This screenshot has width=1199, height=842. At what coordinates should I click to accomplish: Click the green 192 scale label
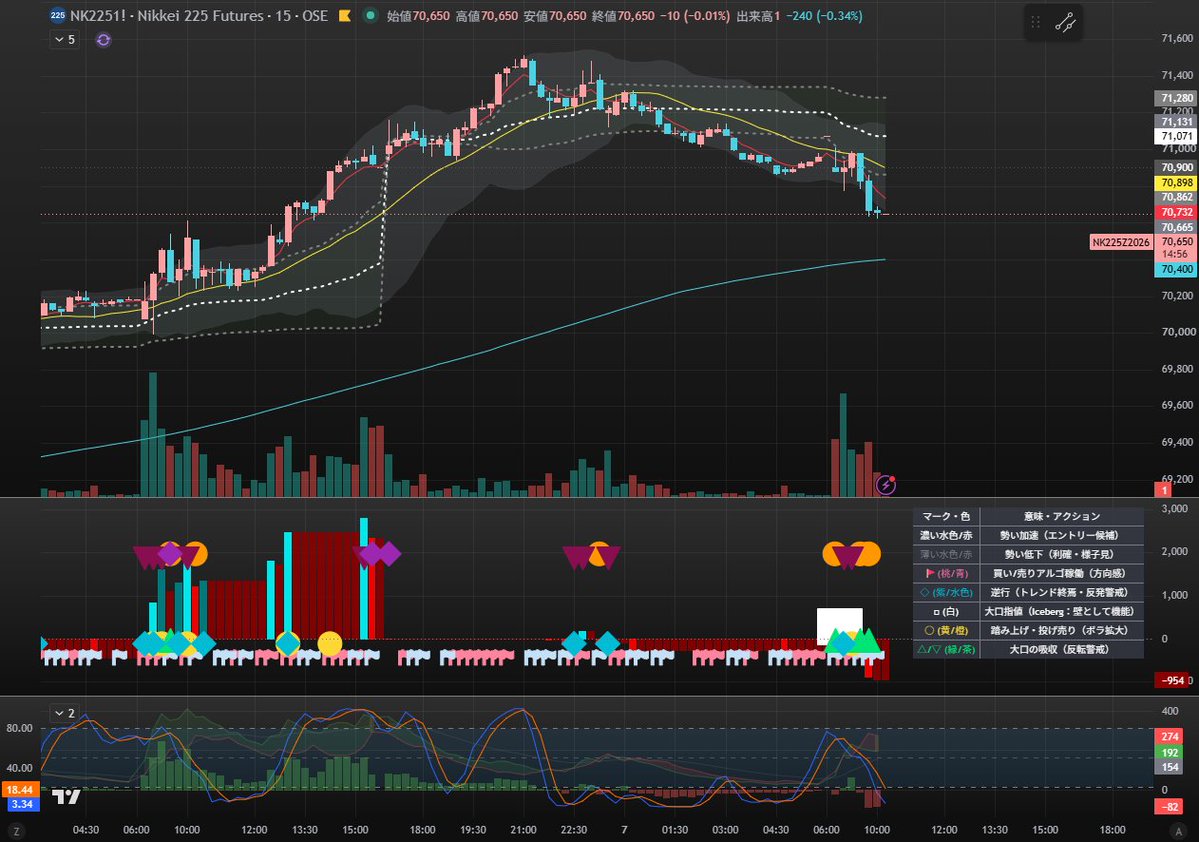(1170, 753)
